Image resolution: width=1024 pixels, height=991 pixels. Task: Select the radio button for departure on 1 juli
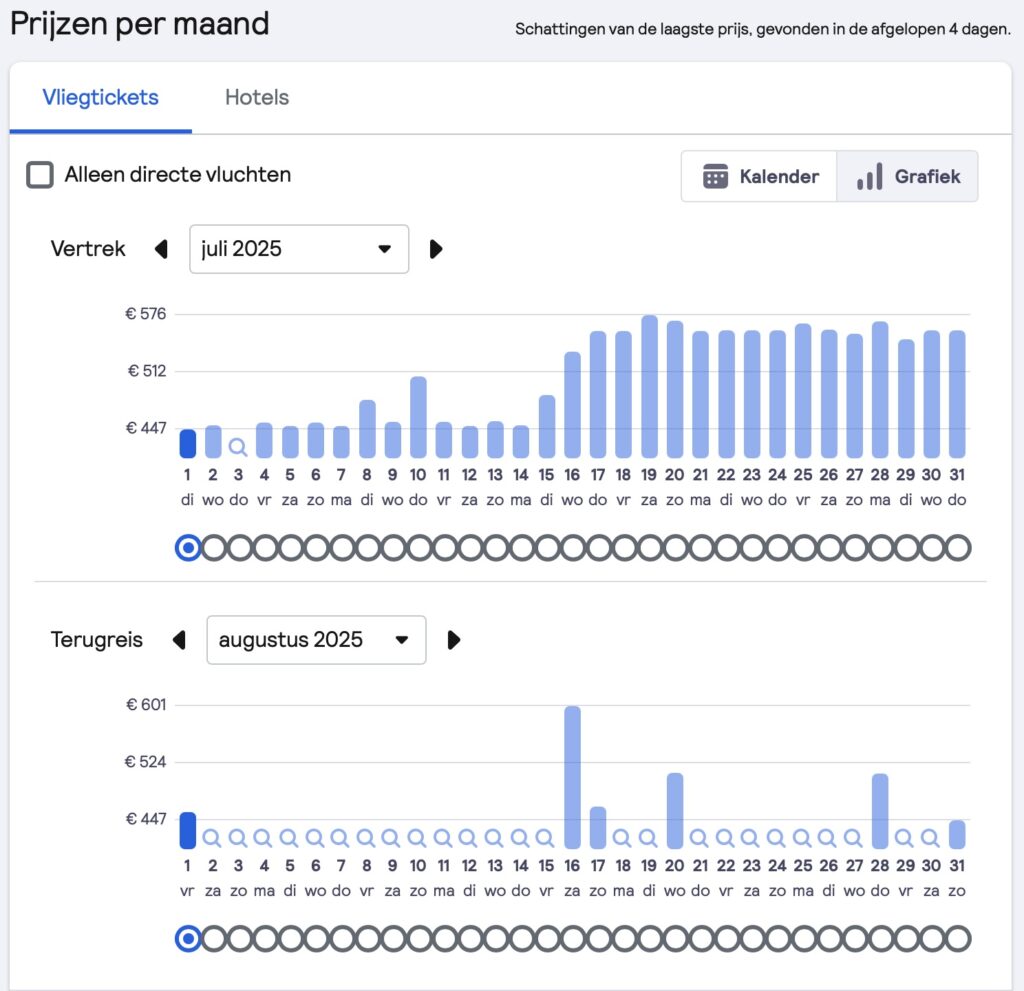pyautogui.click(x=189, y=548)
